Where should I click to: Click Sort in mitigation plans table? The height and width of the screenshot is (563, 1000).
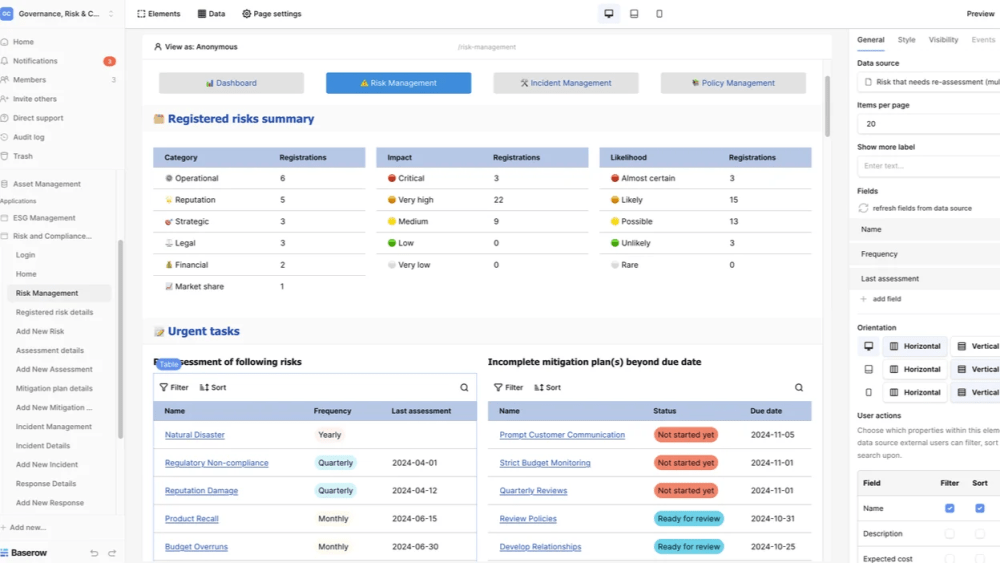(547, 388)
